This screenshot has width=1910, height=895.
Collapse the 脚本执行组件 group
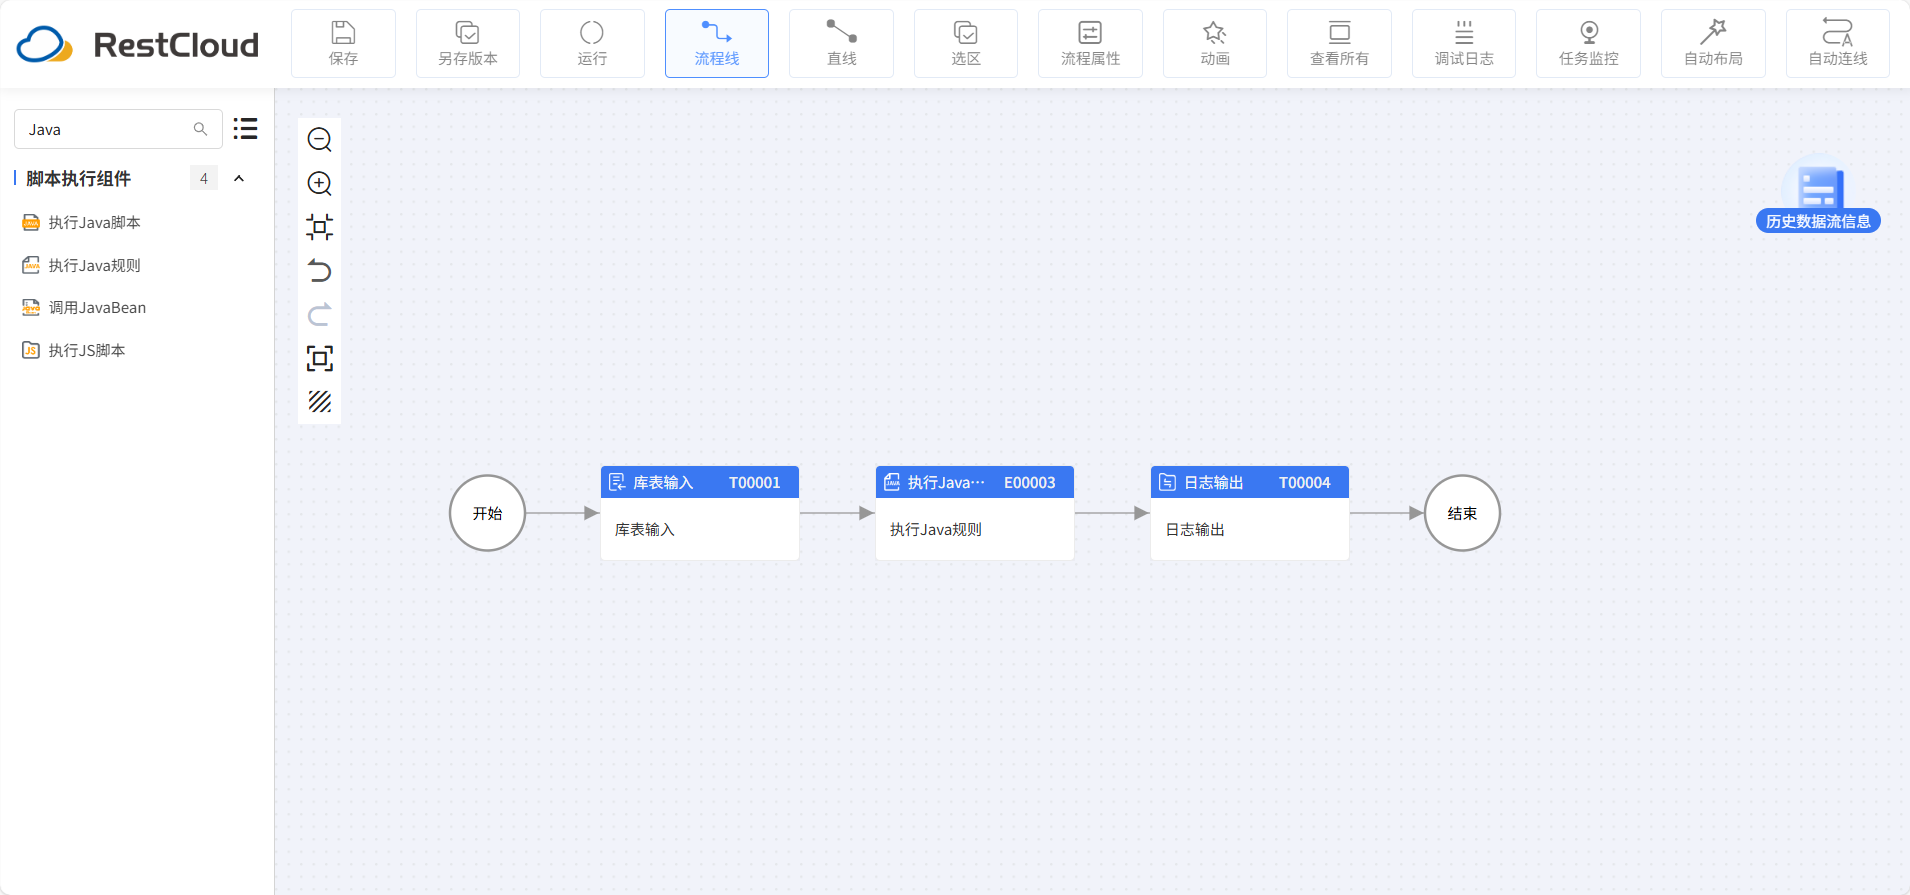tap(239, 178)
